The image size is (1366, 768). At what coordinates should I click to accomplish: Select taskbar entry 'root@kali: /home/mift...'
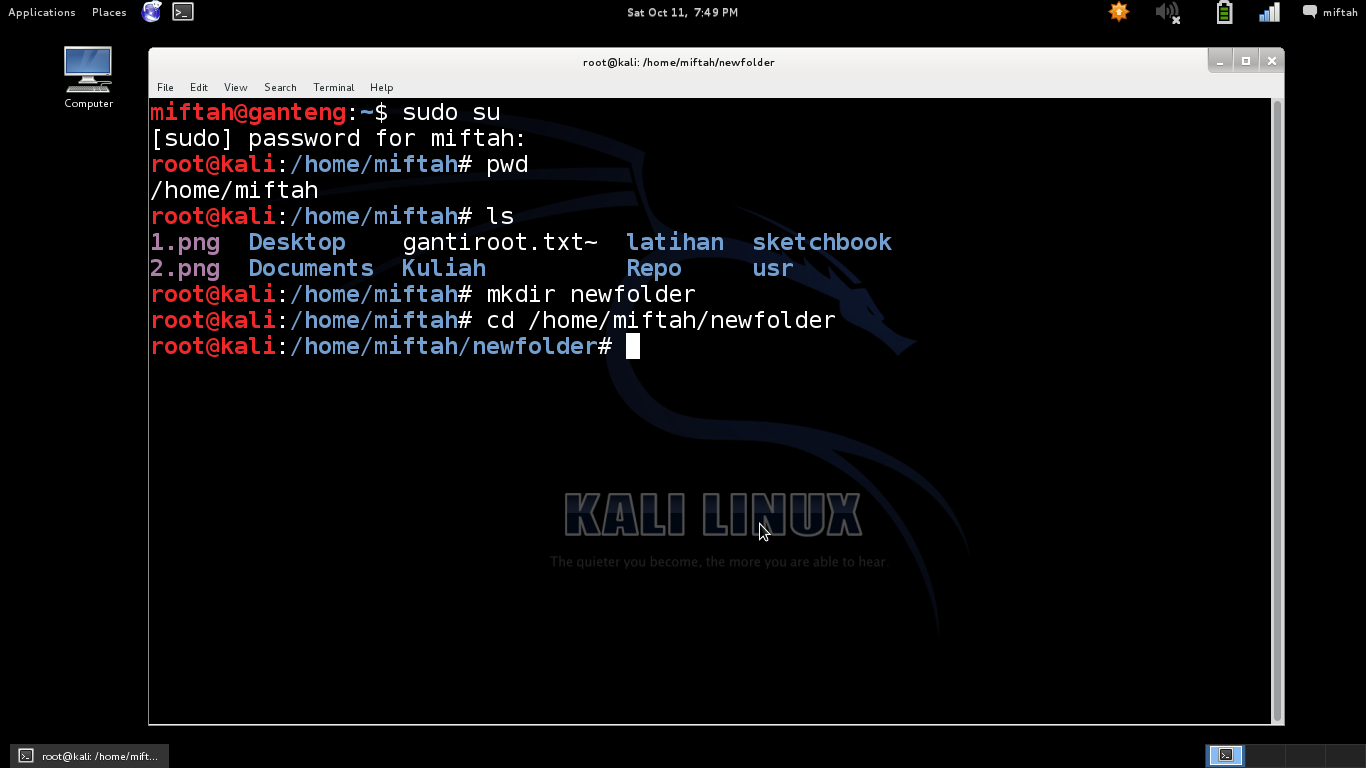(89, 756)
